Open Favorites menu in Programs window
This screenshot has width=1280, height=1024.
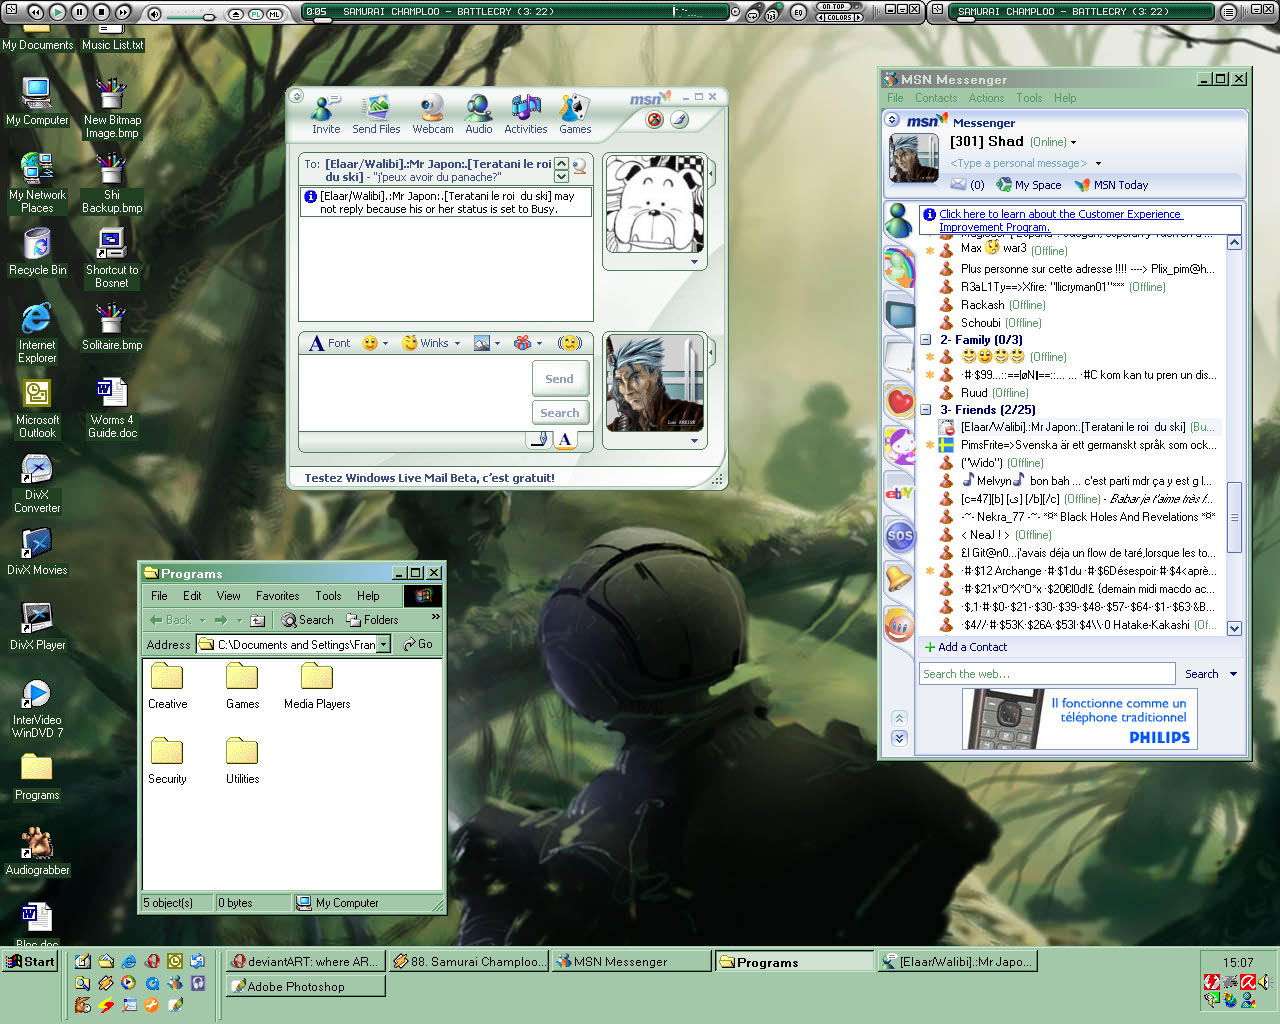277,596
